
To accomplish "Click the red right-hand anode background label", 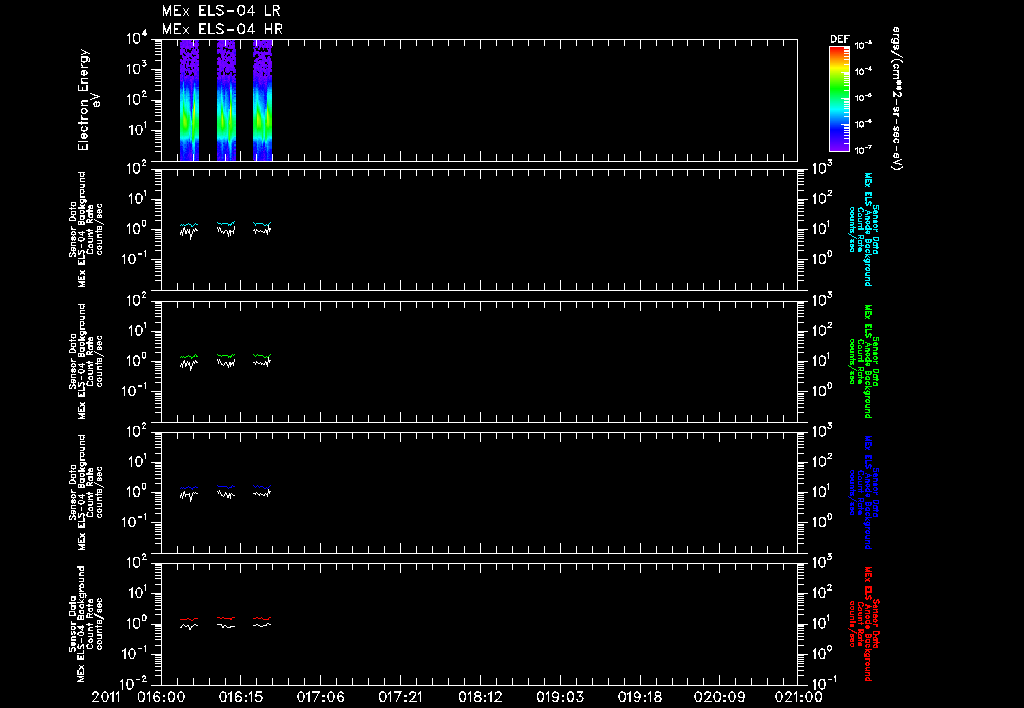I will pos(863,624).
